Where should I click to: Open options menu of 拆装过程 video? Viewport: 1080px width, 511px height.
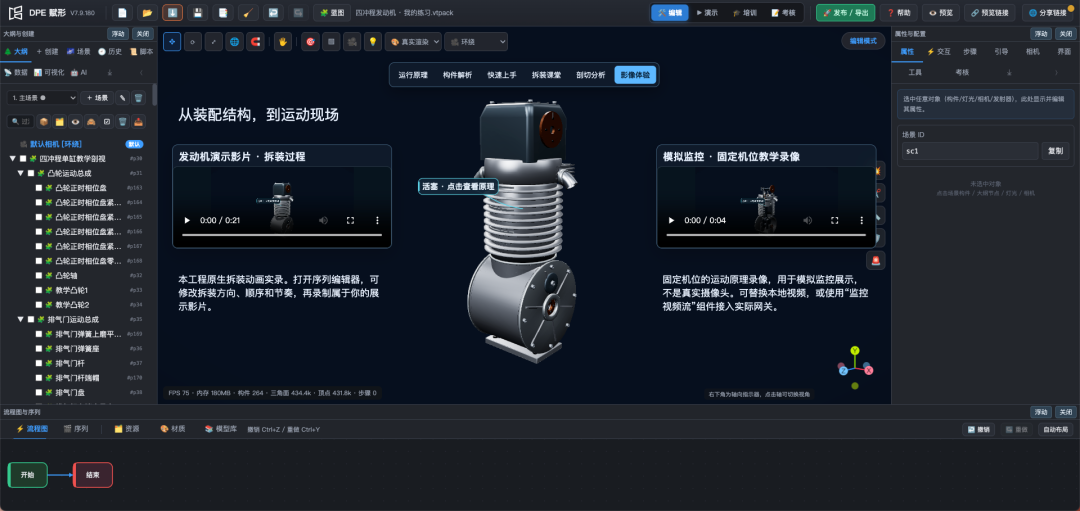(x=377, y=220)
